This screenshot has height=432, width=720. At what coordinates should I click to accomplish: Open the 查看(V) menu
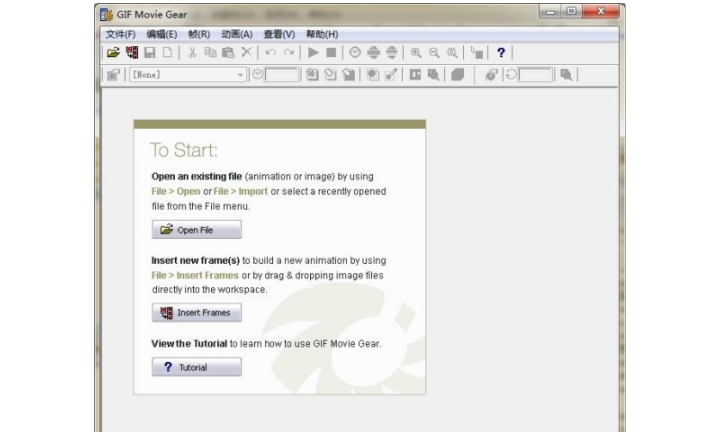tap(279, 34)
